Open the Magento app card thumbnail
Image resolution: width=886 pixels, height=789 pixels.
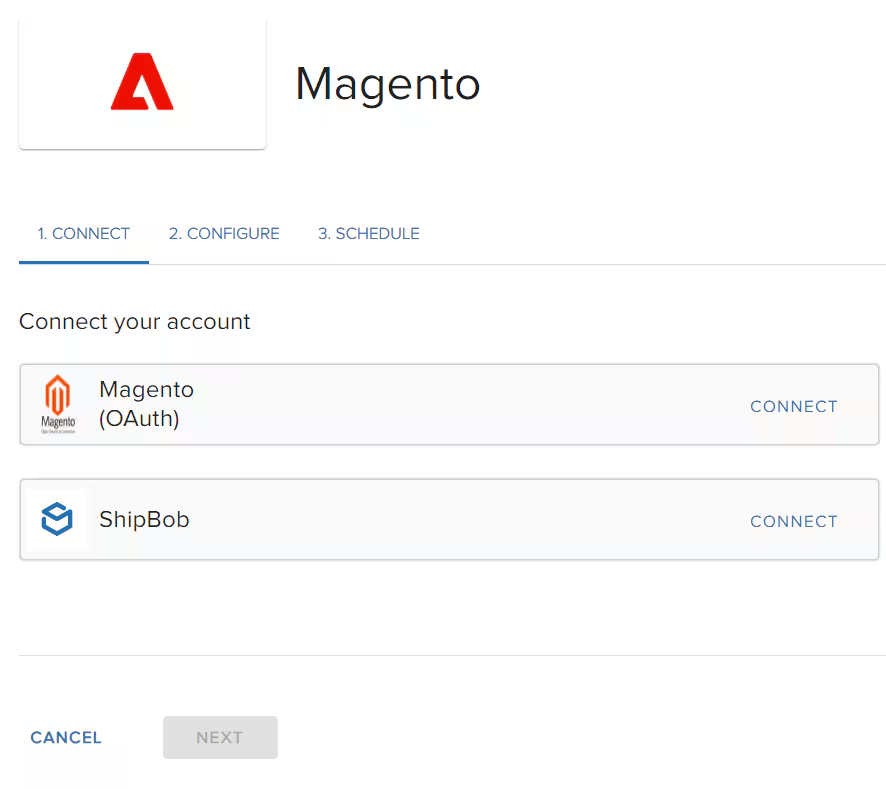(141, 82)
